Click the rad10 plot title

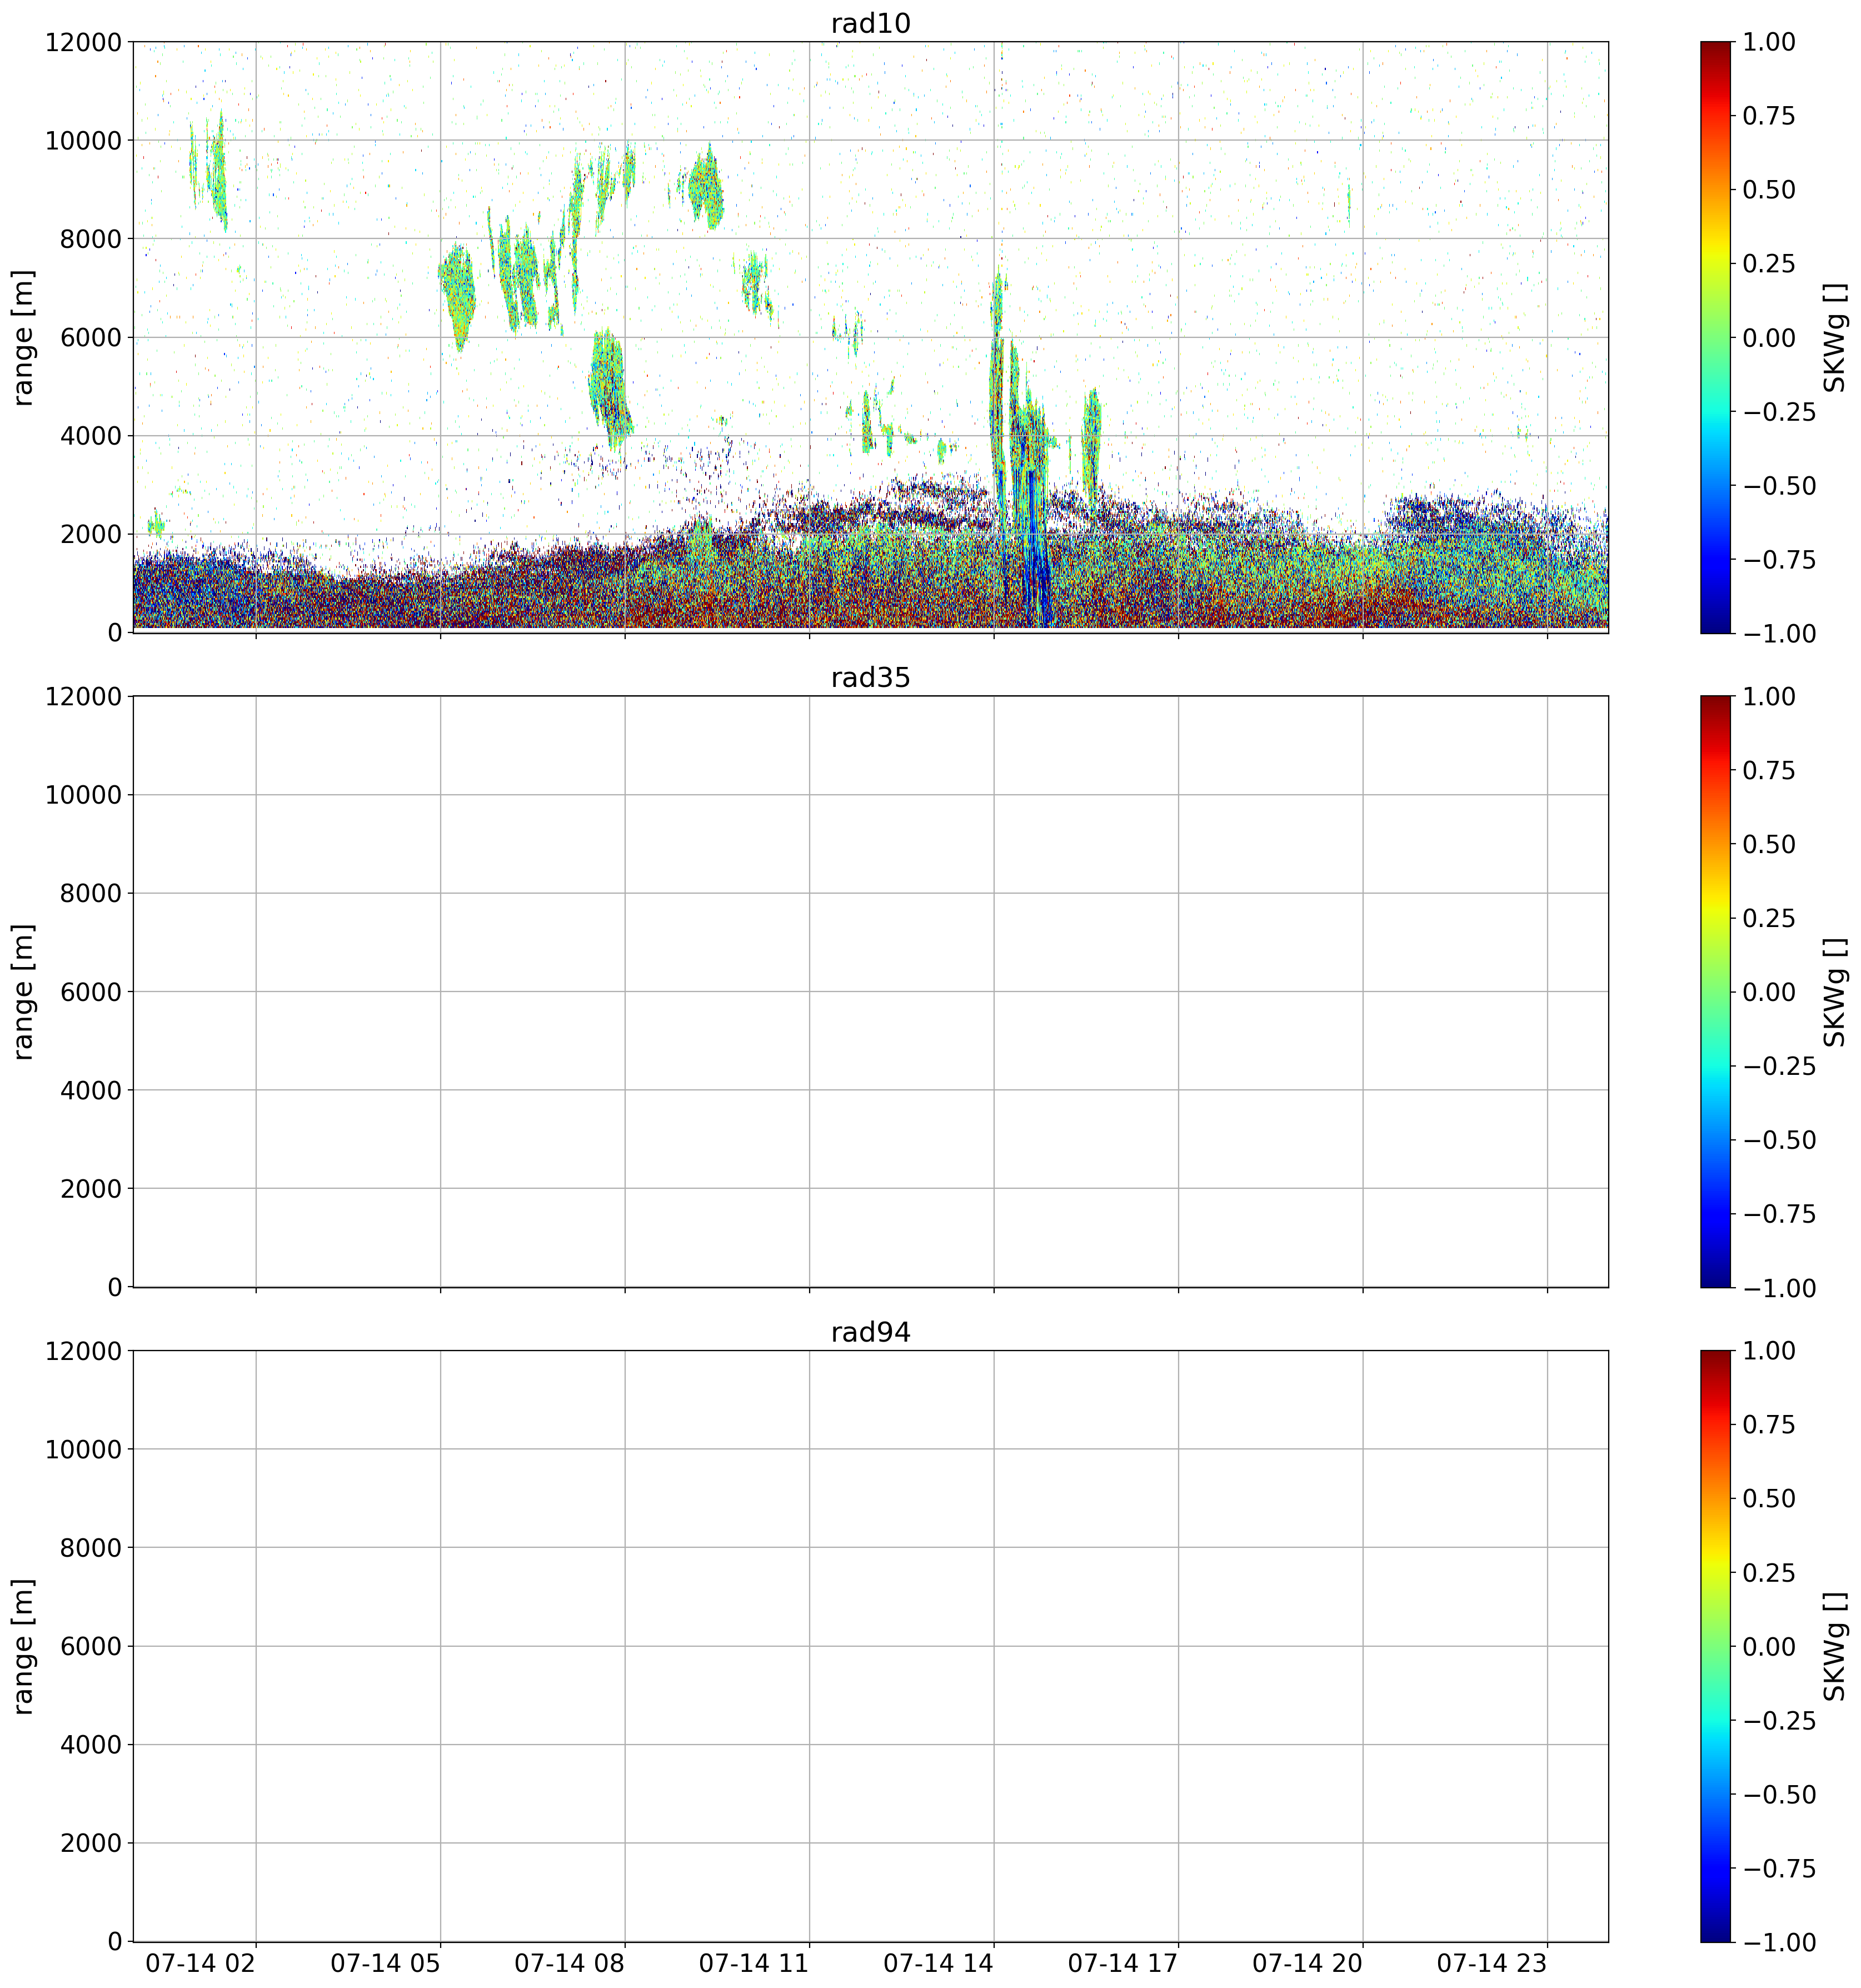(x=870, y=23)
